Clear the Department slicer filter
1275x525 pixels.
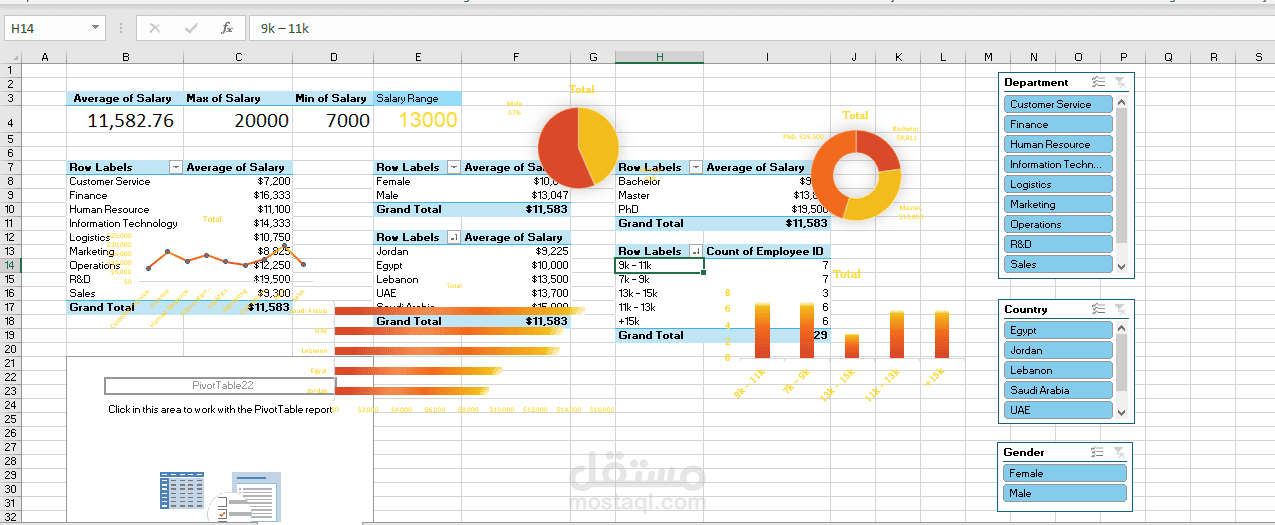tap(1120, 83)
